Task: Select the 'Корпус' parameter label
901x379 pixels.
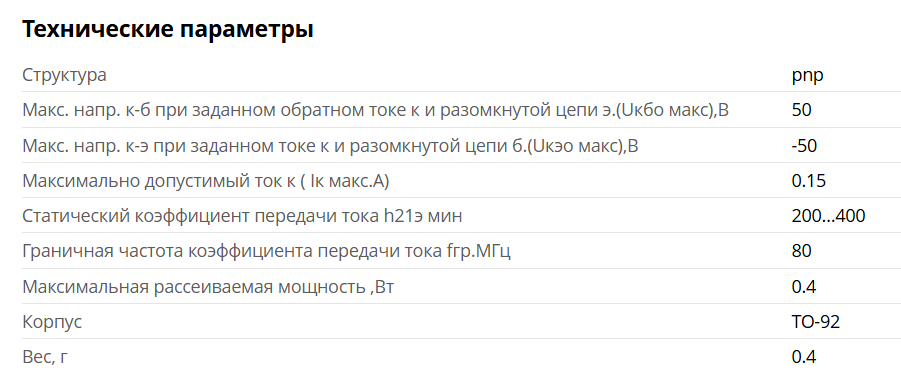Action: (x=52, y=322)
